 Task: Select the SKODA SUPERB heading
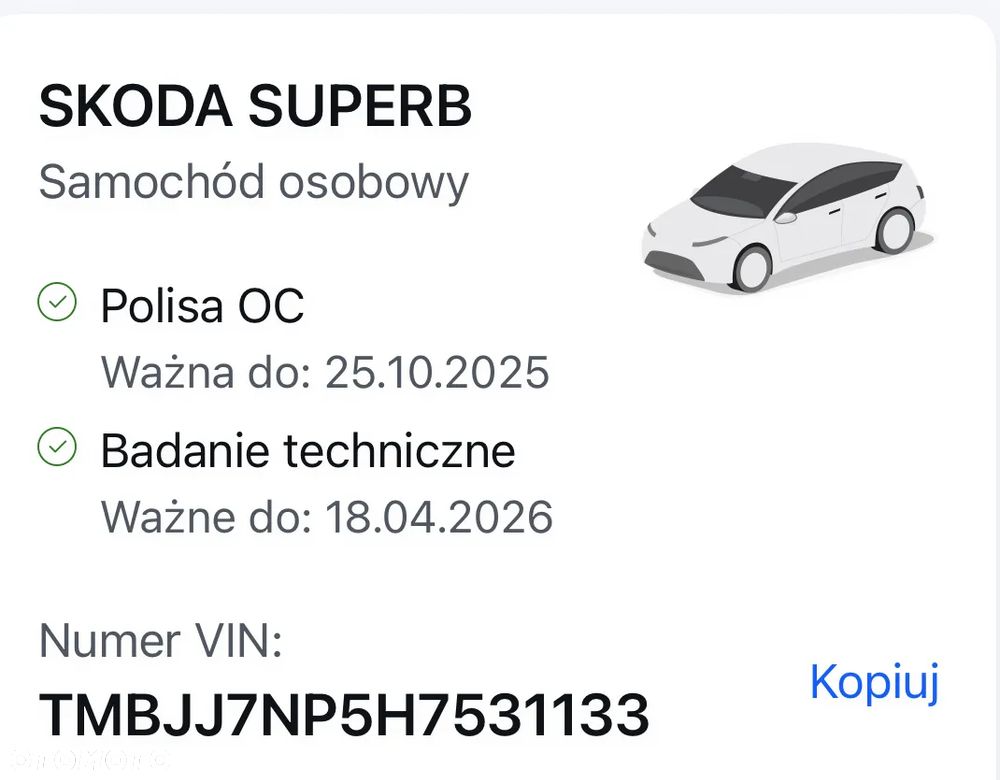point(255,106)
